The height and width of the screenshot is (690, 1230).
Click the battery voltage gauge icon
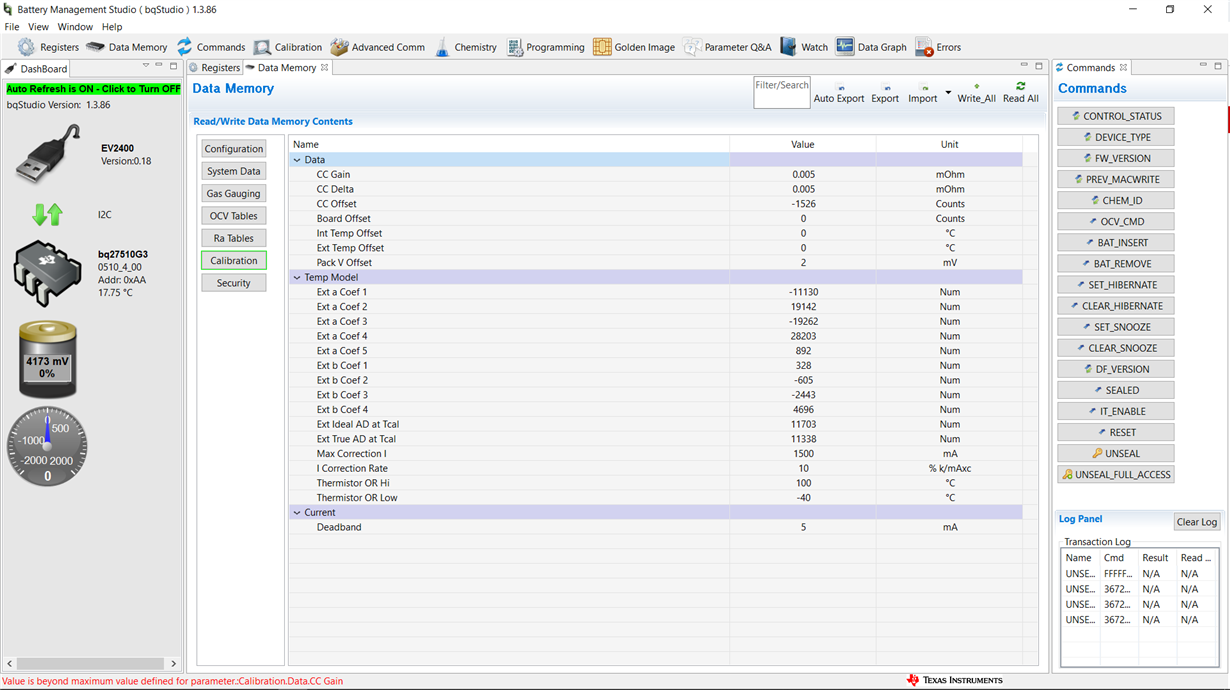[47, 359]
